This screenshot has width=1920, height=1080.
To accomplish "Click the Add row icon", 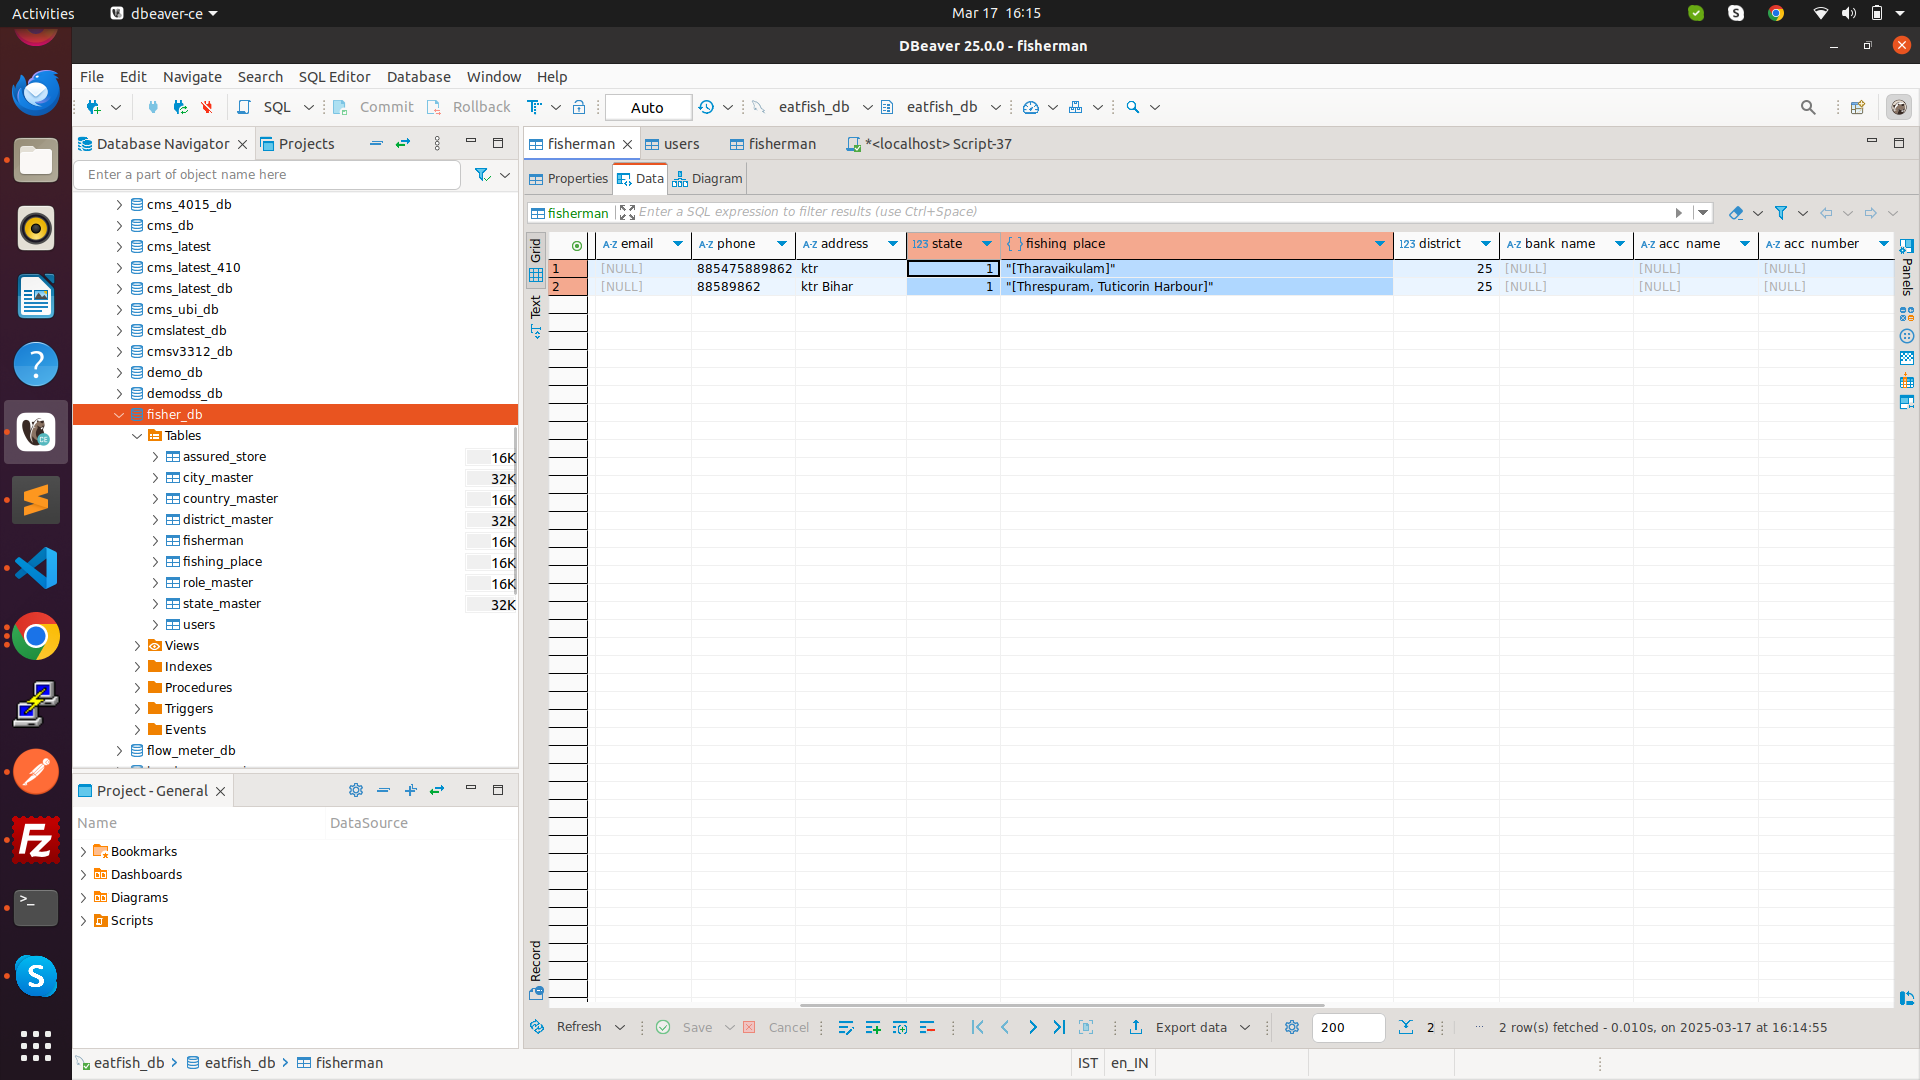I will point(873,1027).
